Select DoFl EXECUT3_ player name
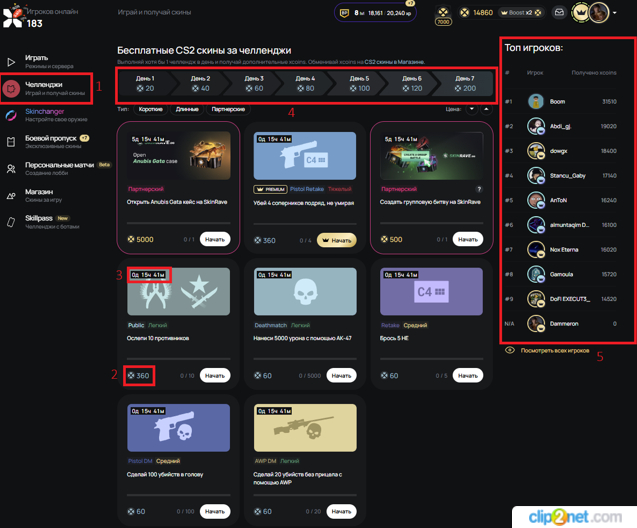Viewport: 637px width, 528px height. pos(570,299)
